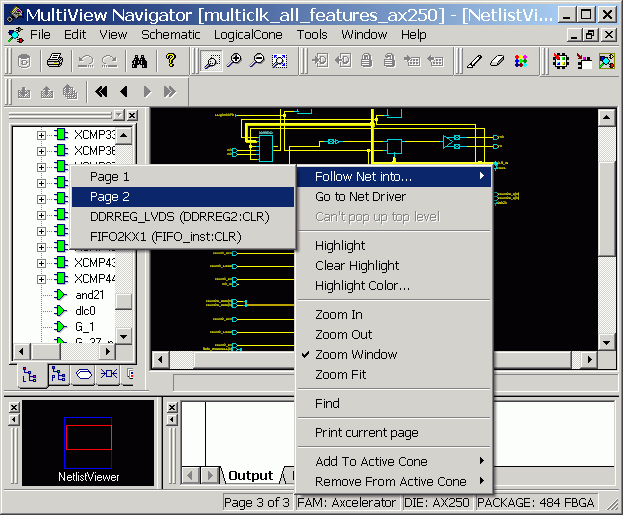Screen dimensions: 623x515
Task: Click the previous page arrow icon
Action: pyautogui.click(x=124, y=92)
